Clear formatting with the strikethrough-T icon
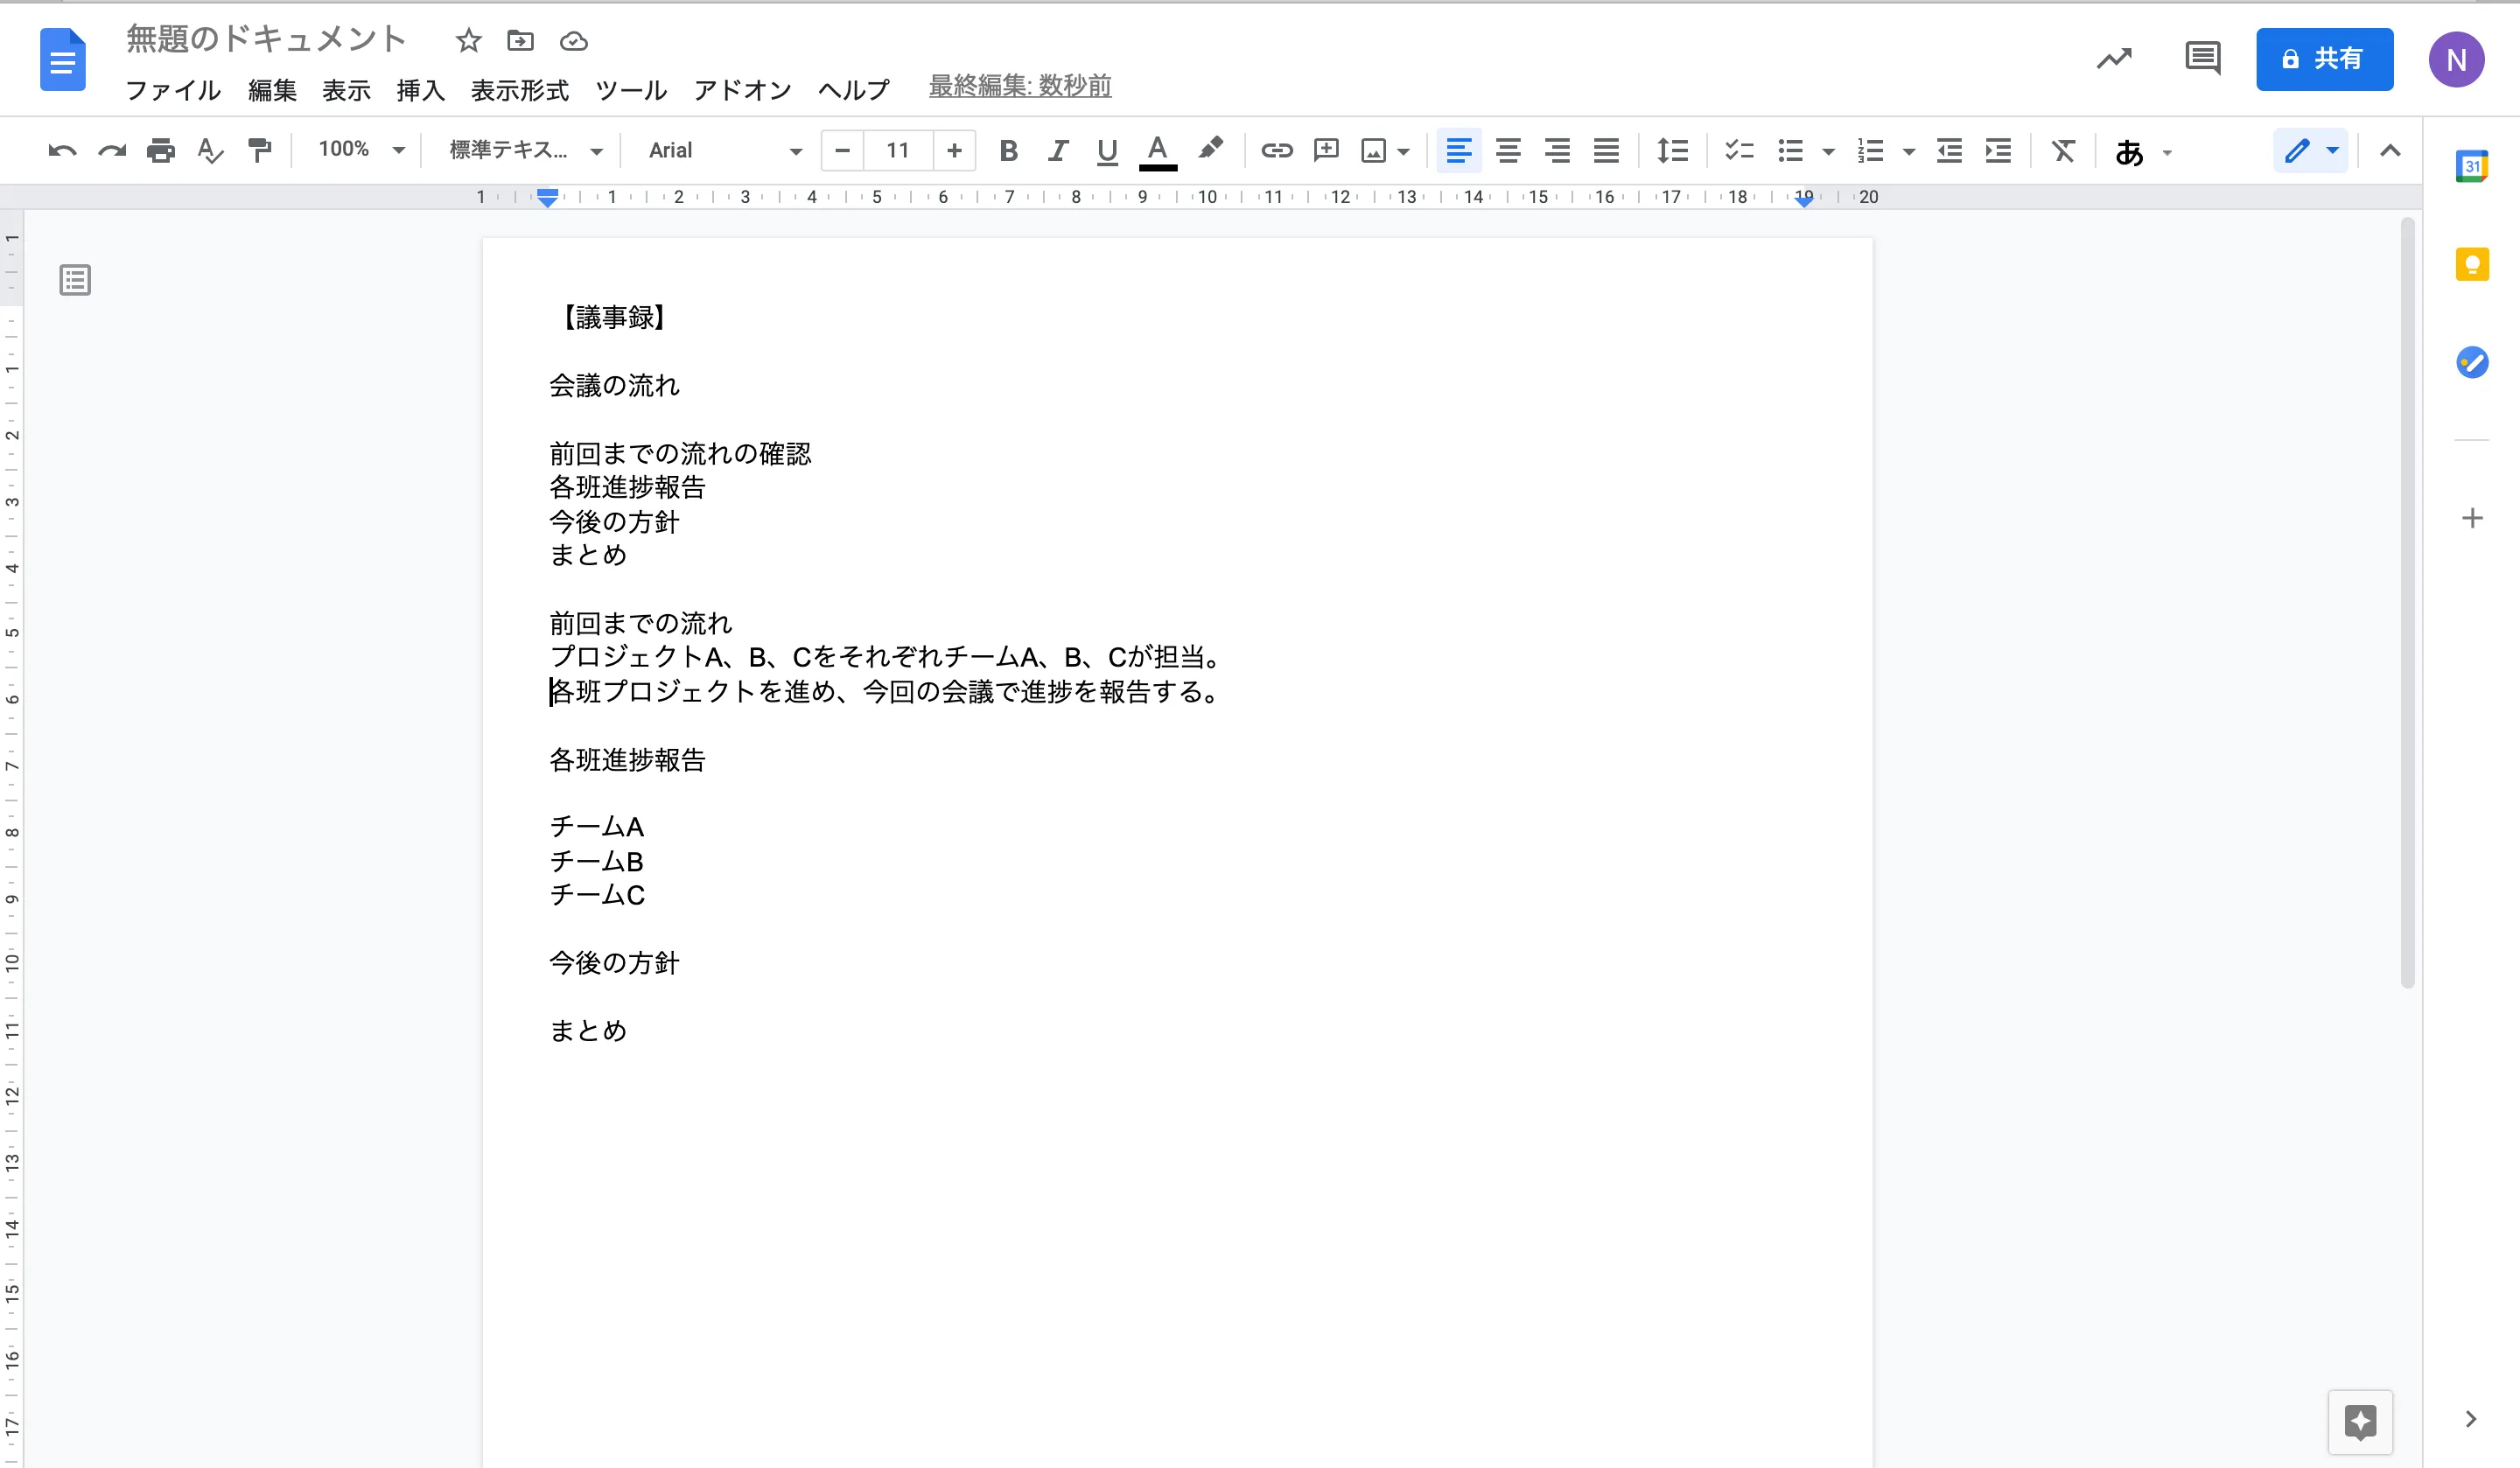 point(2063,151)
